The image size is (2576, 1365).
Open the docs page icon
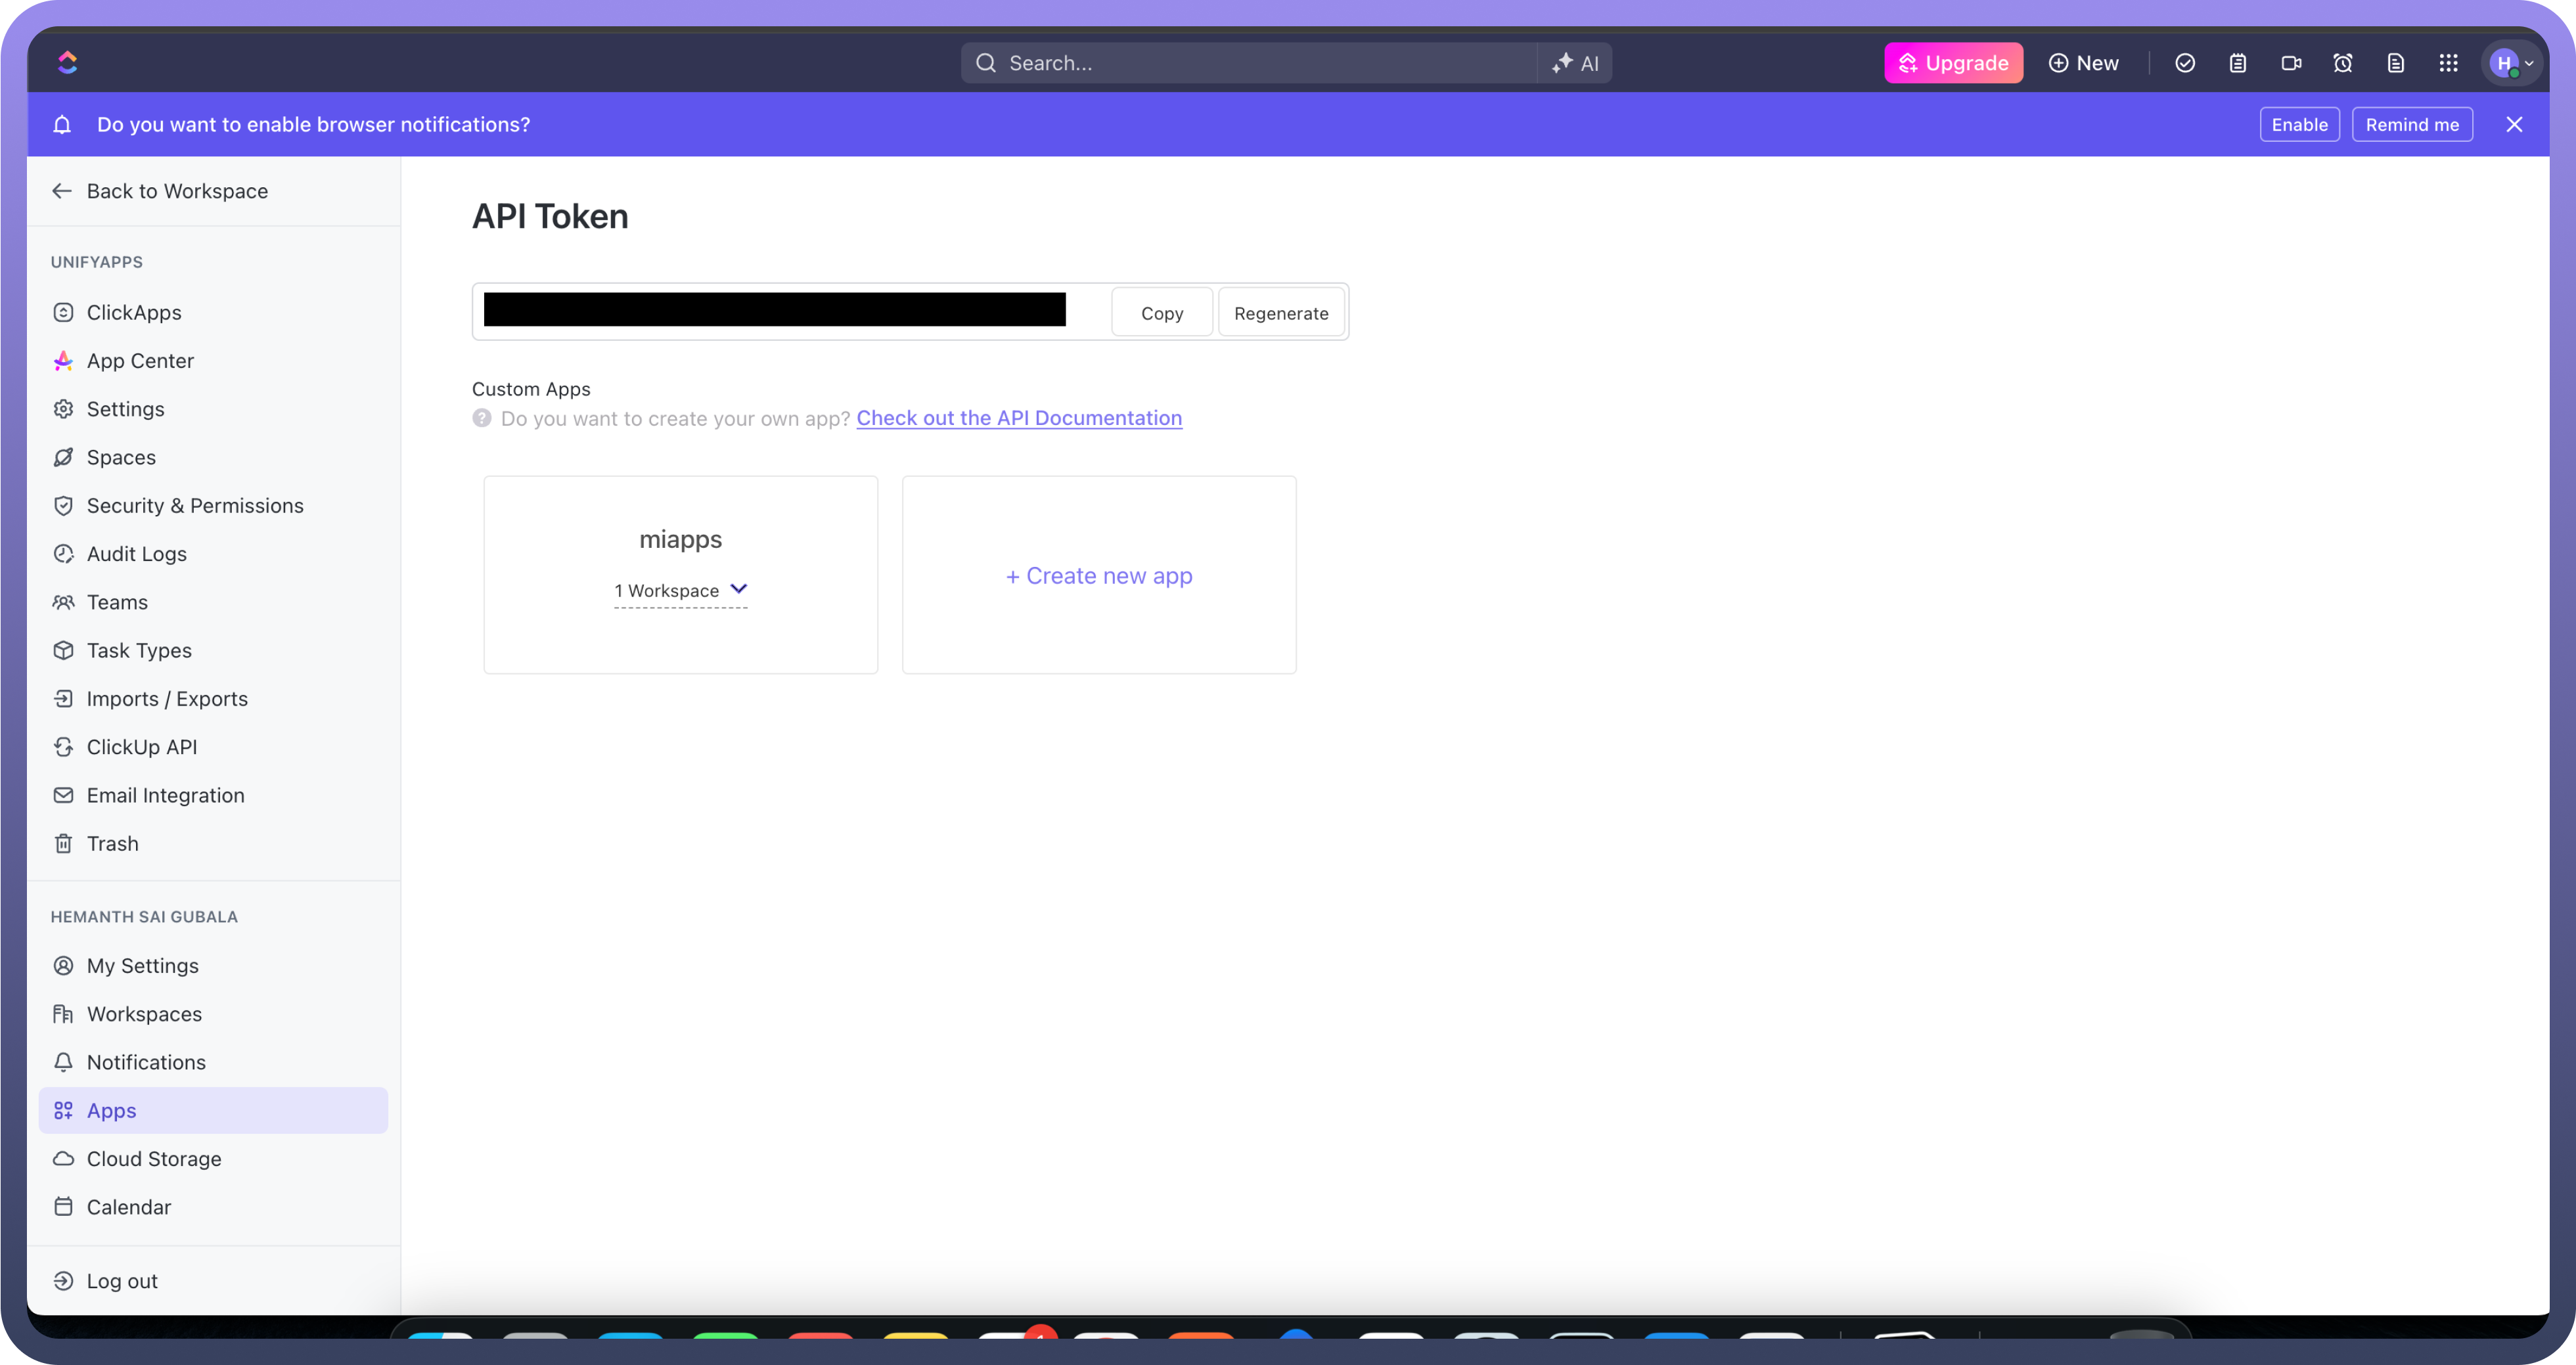pyautogui.click(x=2396, y=63)
